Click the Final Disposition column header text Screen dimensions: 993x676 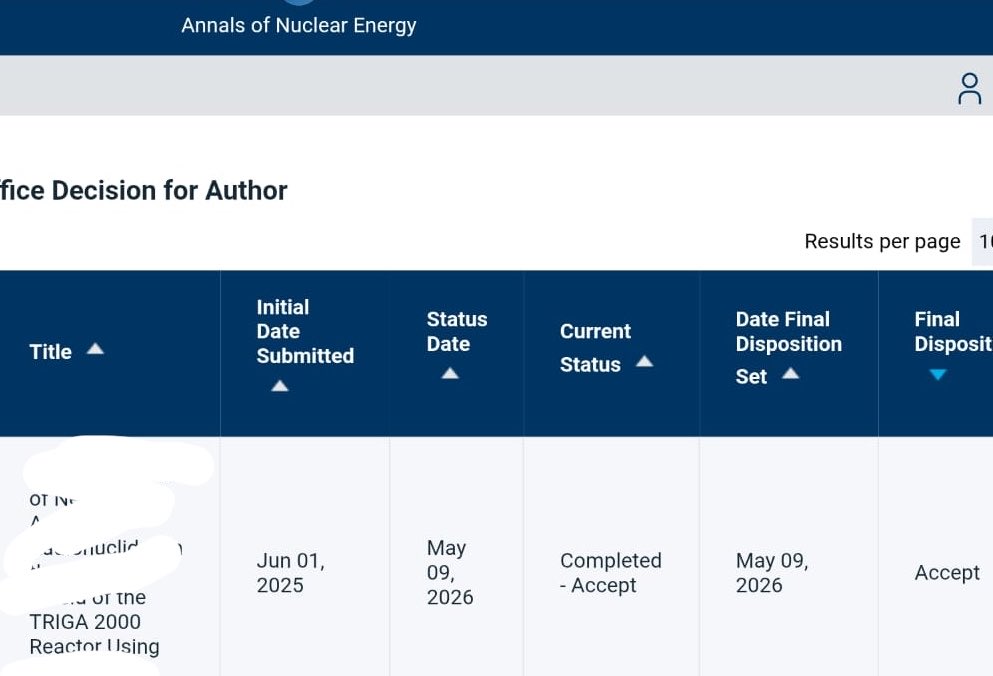coord(953,331)
